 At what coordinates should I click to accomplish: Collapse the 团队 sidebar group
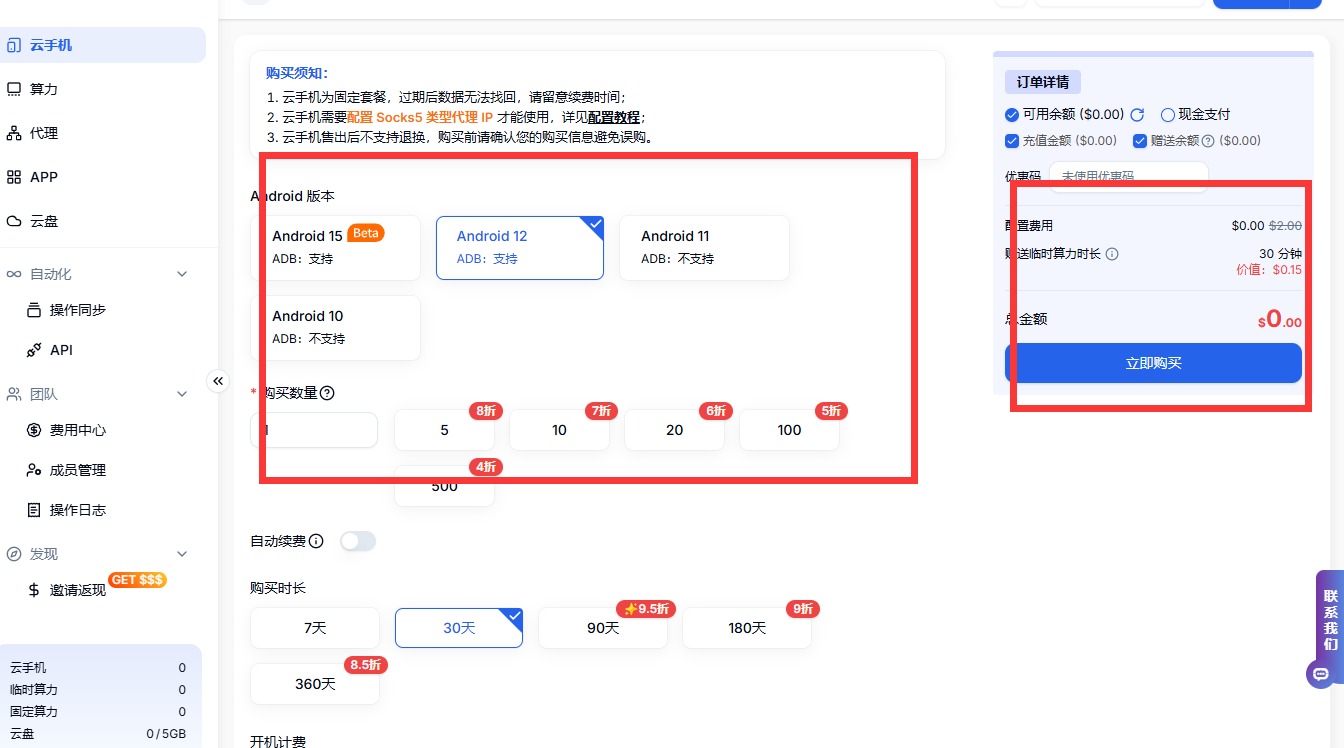point(182,394)
